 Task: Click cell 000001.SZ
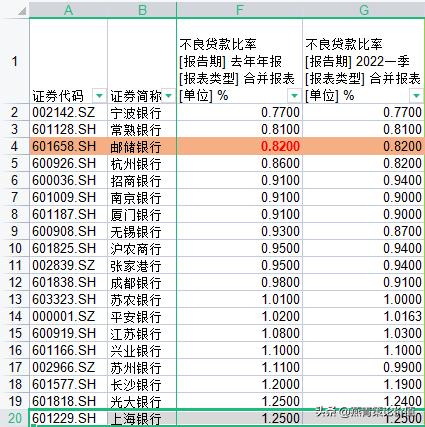click(68, 316)
